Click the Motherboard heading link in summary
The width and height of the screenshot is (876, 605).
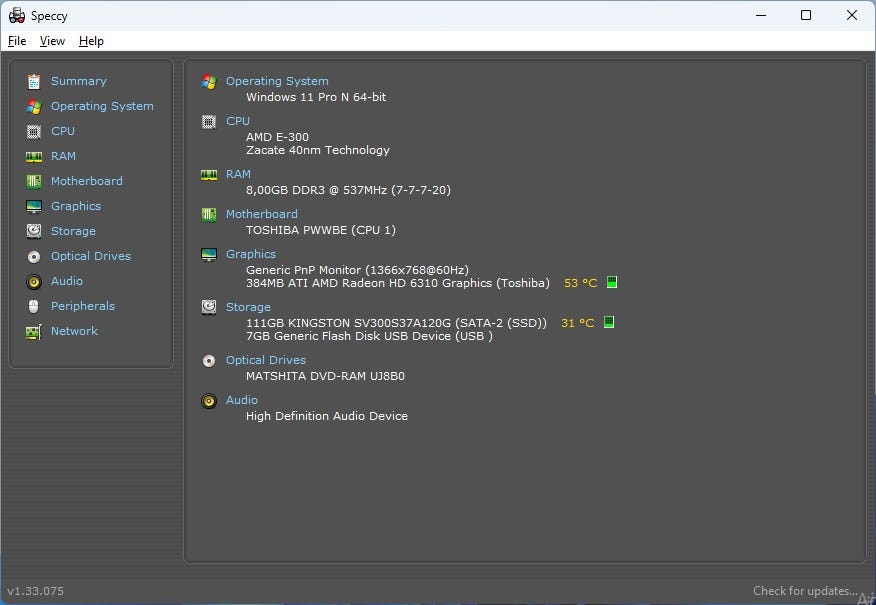(x=261, y=214)
